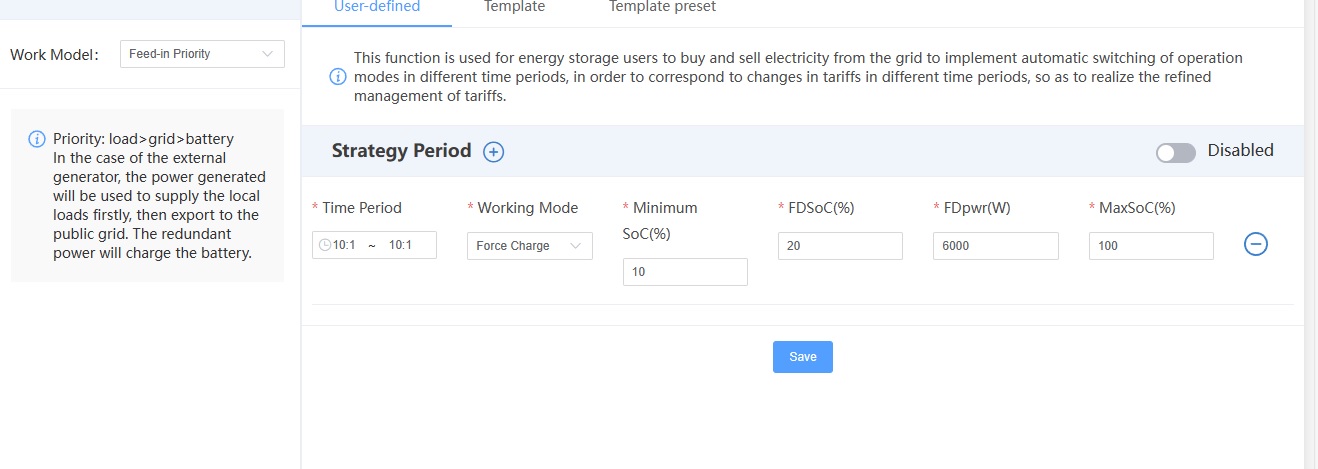Open the Work Model dropdown
The image size is (1318, 469).
tap(201, 54)
